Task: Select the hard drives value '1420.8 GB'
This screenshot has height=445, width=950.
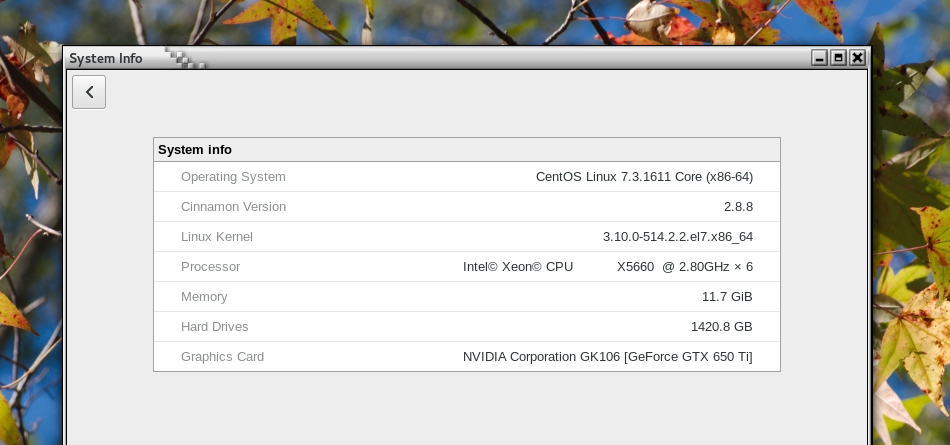Action: click(722, 327)
